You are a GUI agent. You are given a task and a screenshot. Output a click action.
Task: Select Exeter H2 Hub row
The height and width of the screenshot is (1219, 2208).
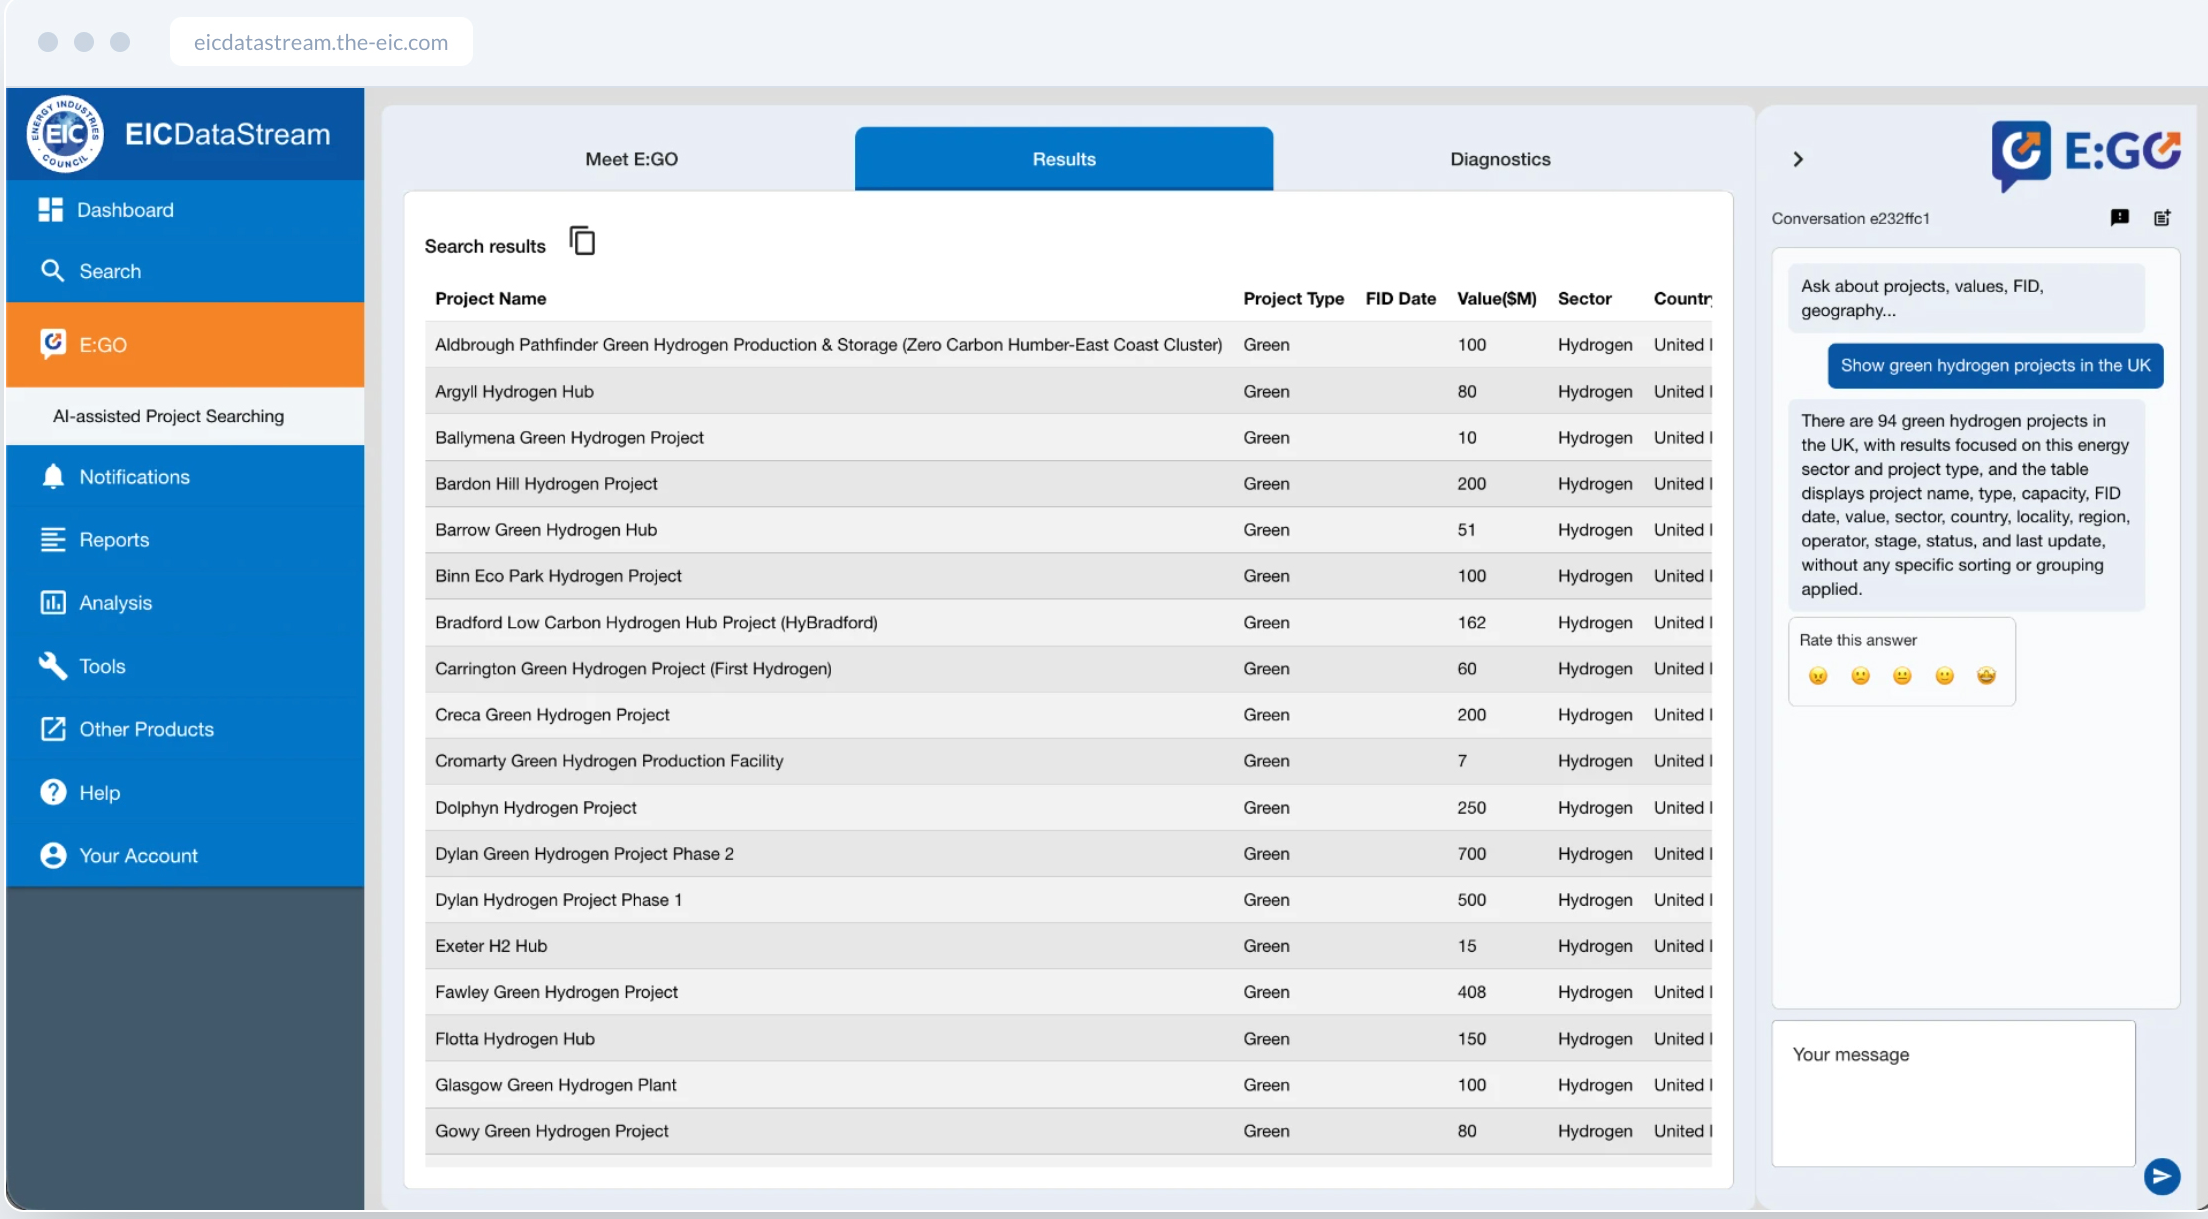[x=1068, y=945]
